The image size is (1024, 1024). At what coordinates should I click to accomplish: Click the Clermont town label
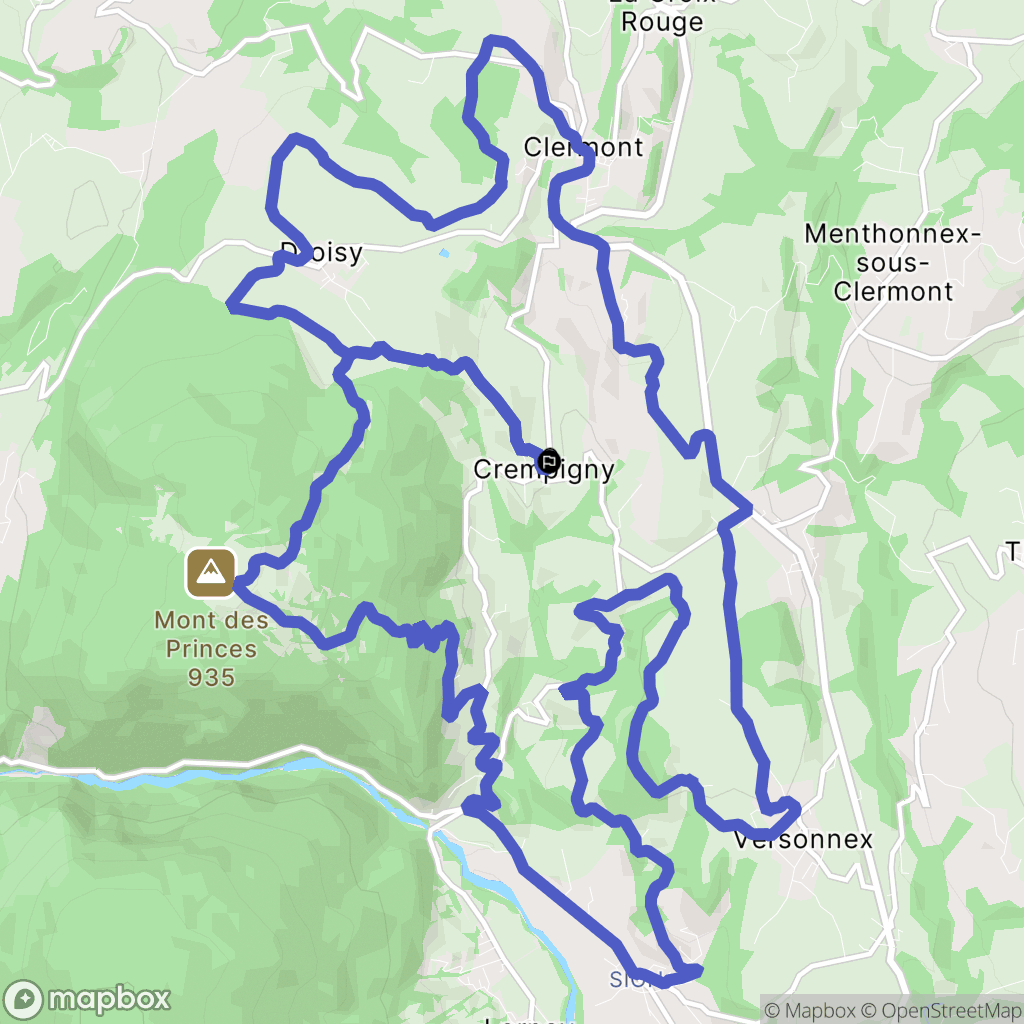point(583,147)
